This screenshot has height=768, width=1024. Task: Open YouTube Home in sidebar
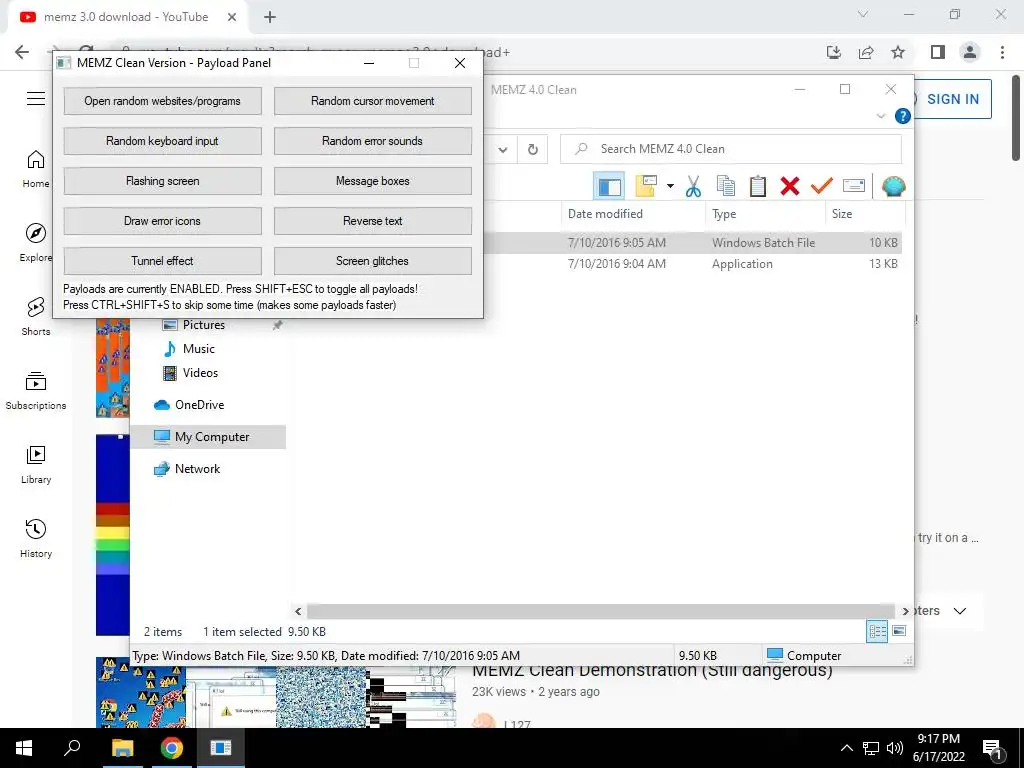[x=36, y=168]
